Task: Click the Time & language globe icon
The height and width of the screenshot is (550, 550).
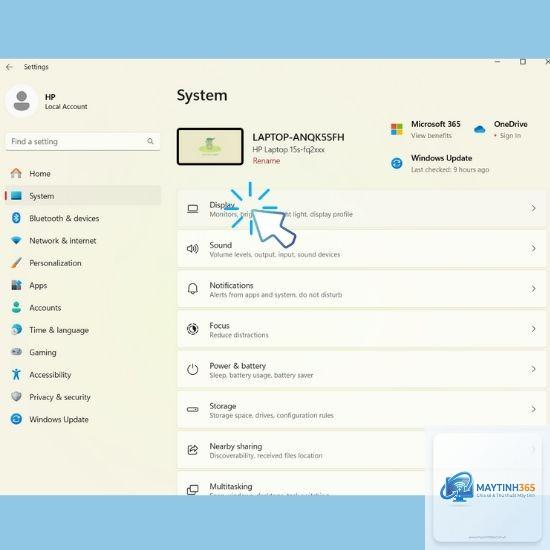Action: point(16,330)
